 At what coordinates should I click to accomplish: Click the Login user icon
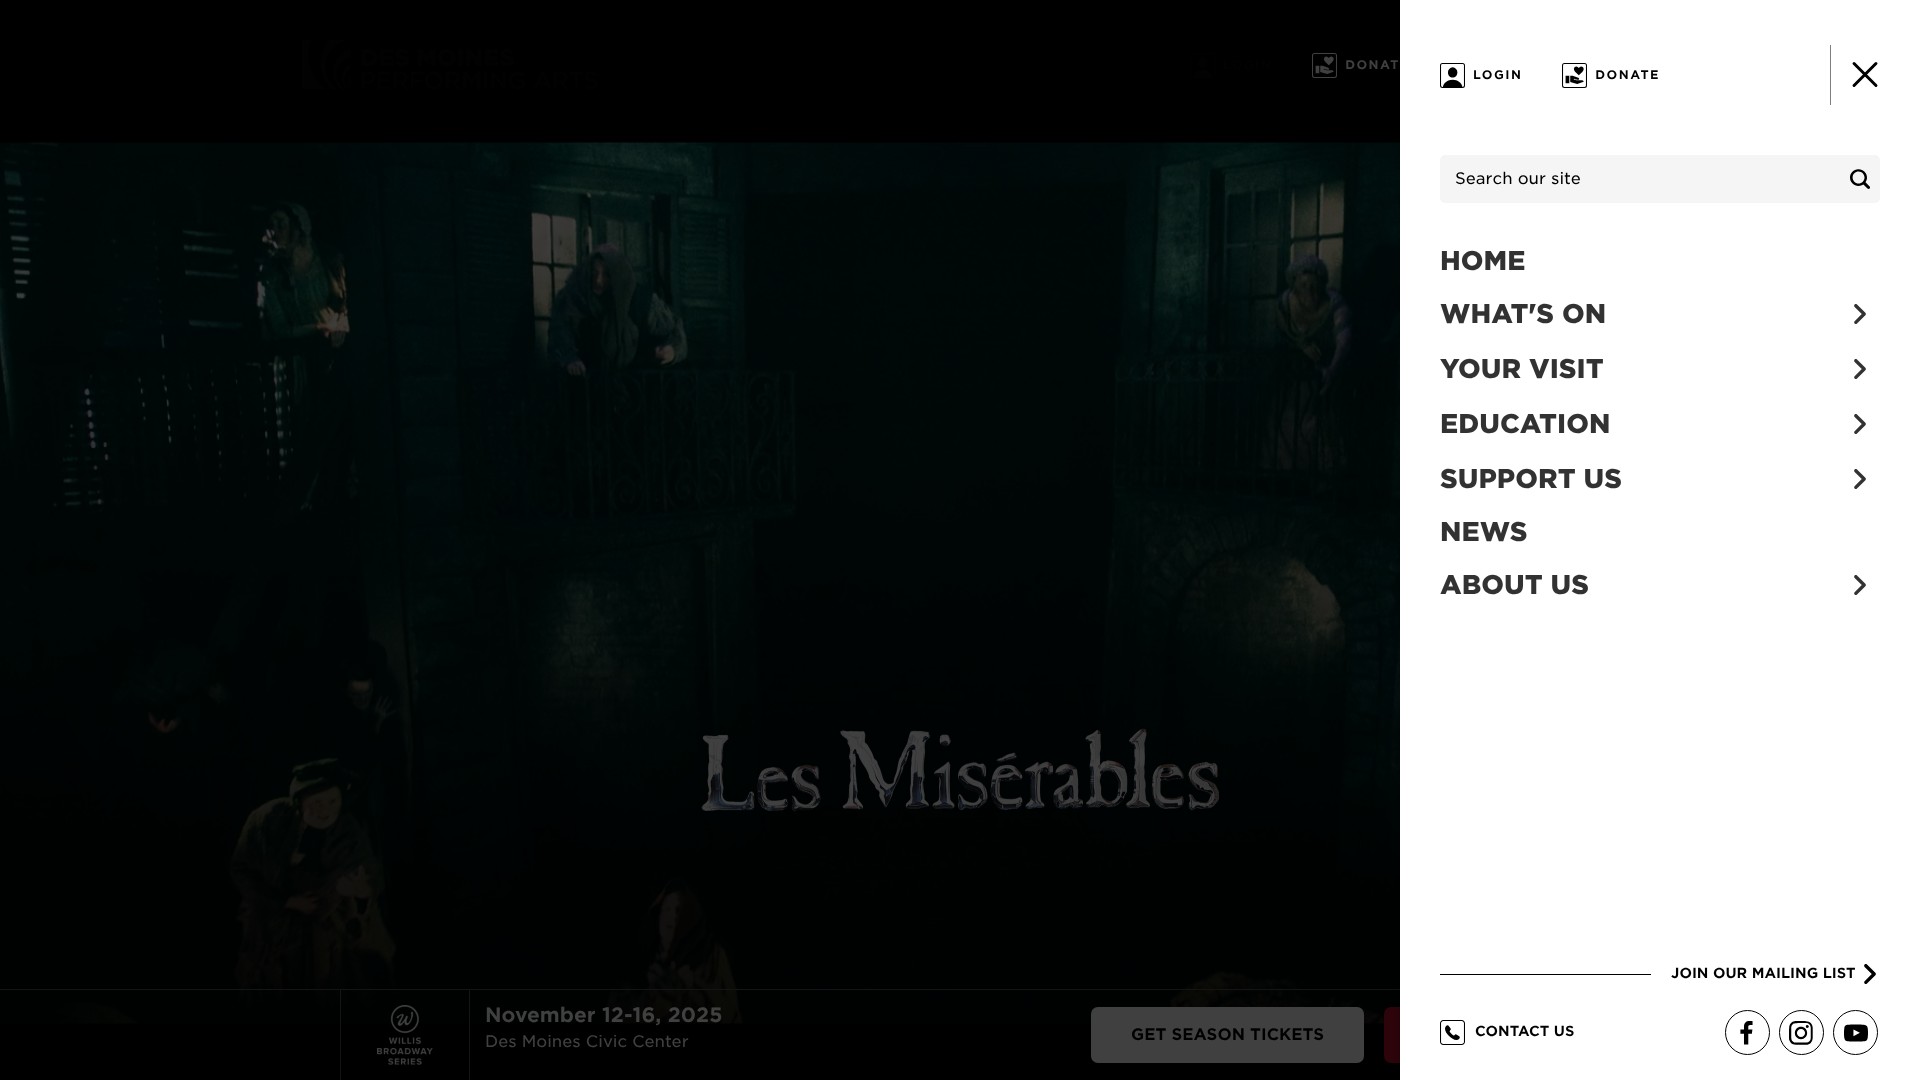pyautogui.click(x=1452, y=75)
